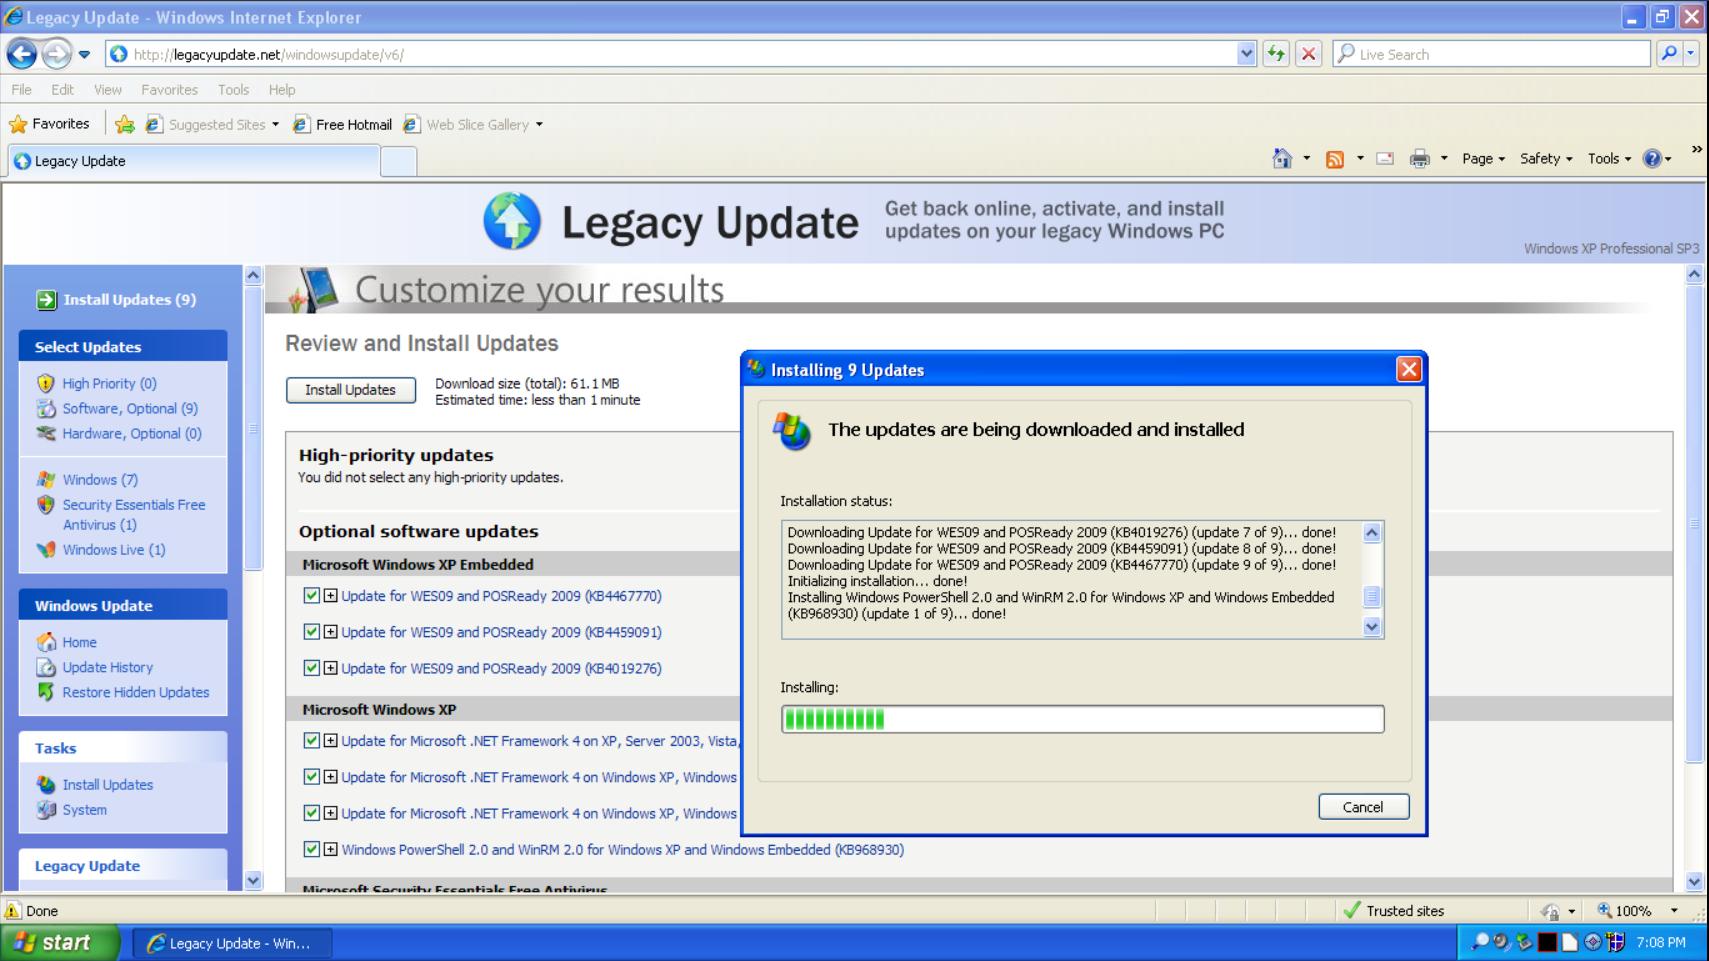Click the Stop loading icon

click(1308, 54)
